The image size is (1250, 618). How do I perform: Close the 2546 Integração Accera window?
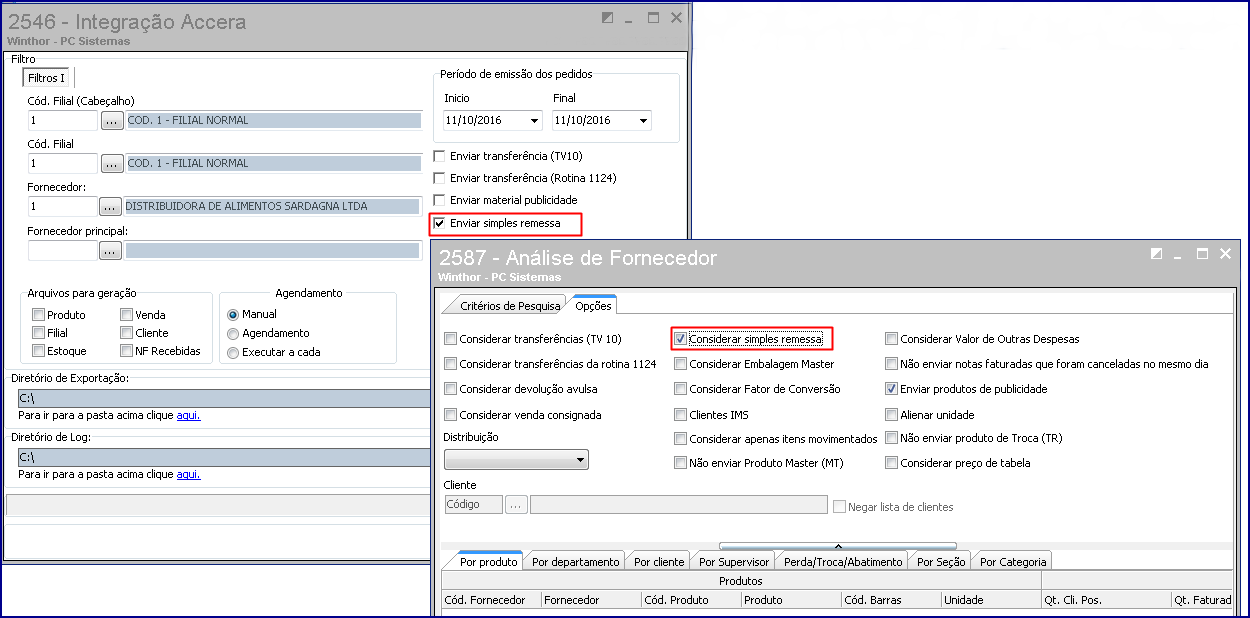click(x=676, y=18)
